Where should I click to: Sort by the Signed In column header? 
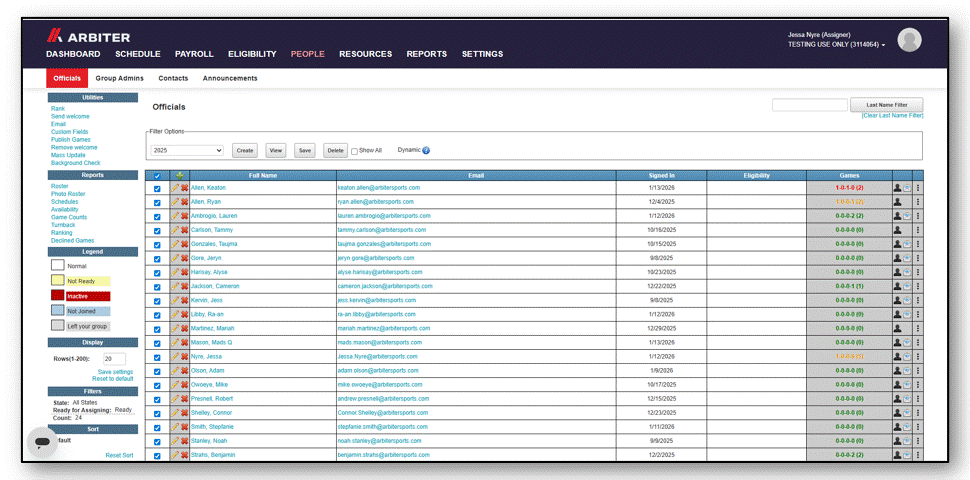point(661,176)
